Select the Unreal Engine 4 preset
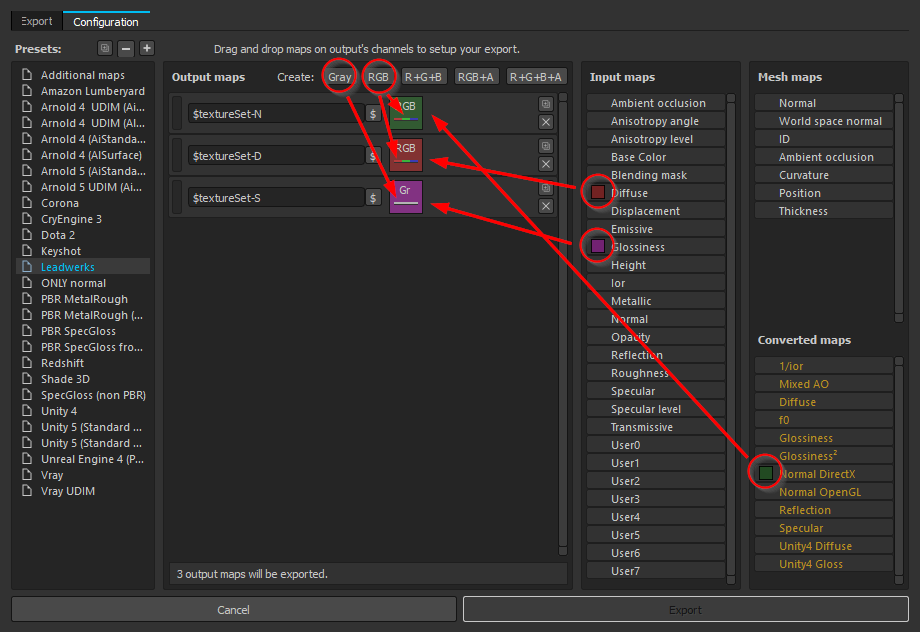 pos(92,459)
